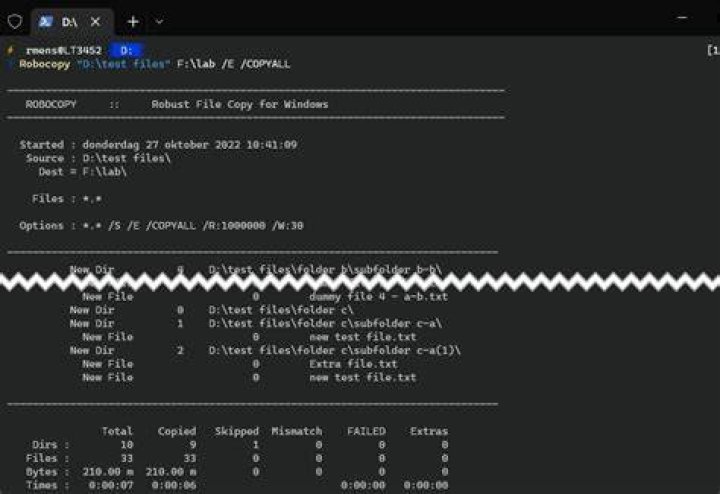Click the ROBOCOPY header title

[51, 104]
